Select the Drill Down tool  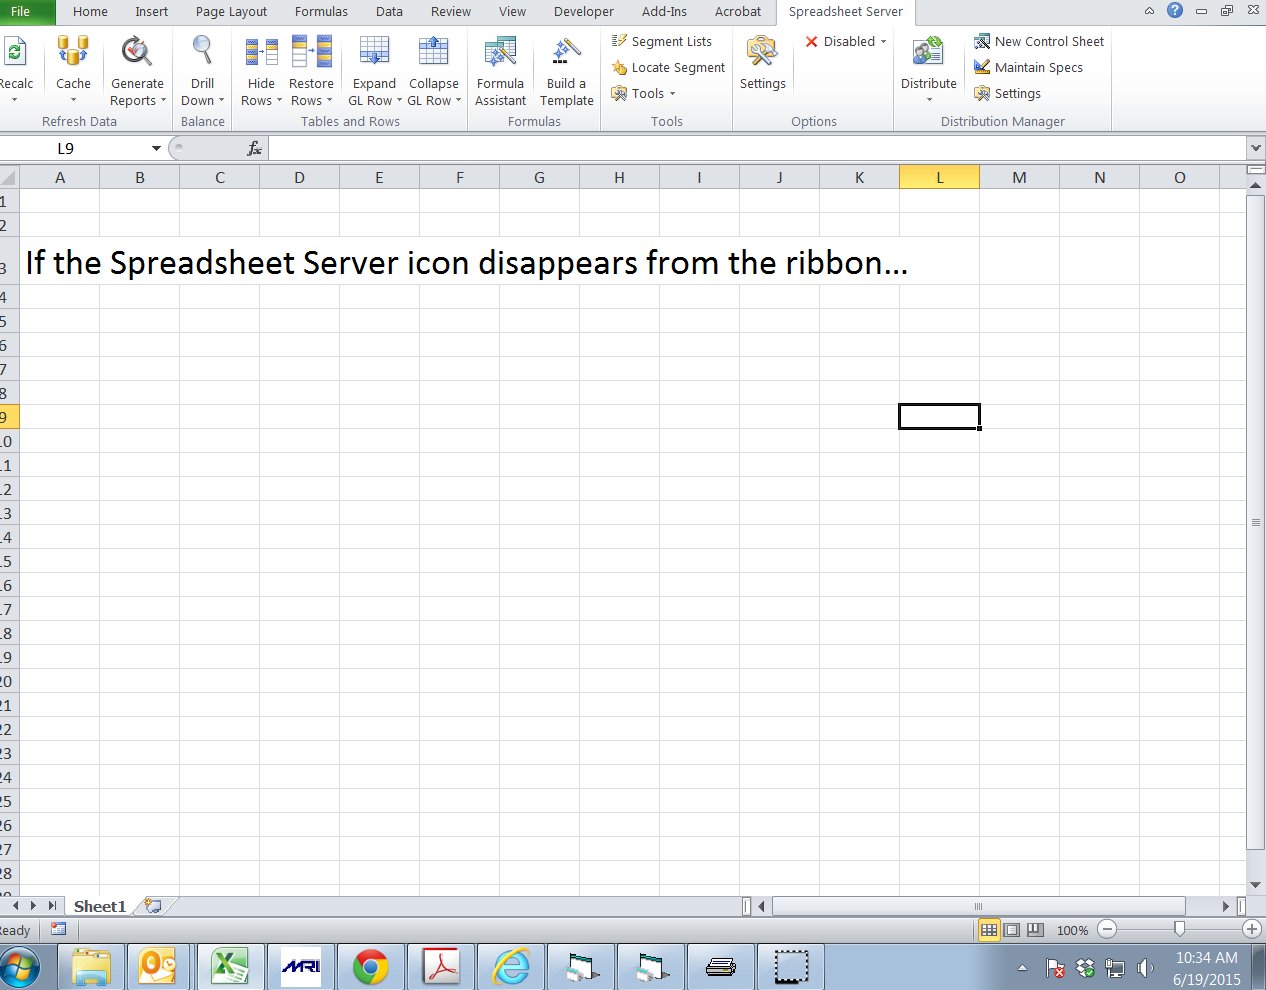202,70
